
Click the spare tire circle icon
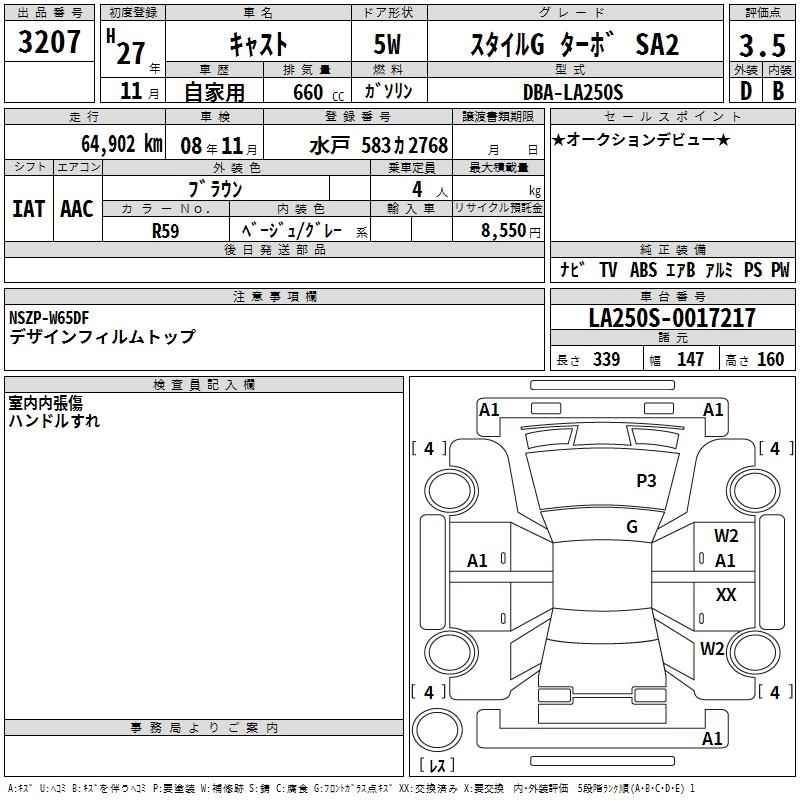click(x=437, y=729)
